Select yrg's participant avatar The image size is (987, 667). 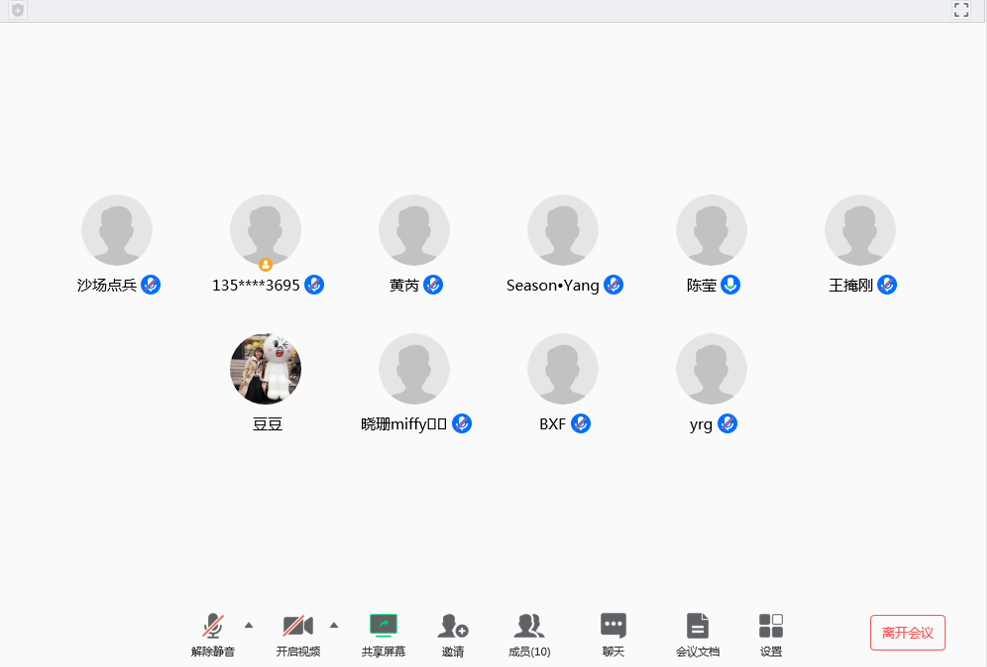[711, 369]
